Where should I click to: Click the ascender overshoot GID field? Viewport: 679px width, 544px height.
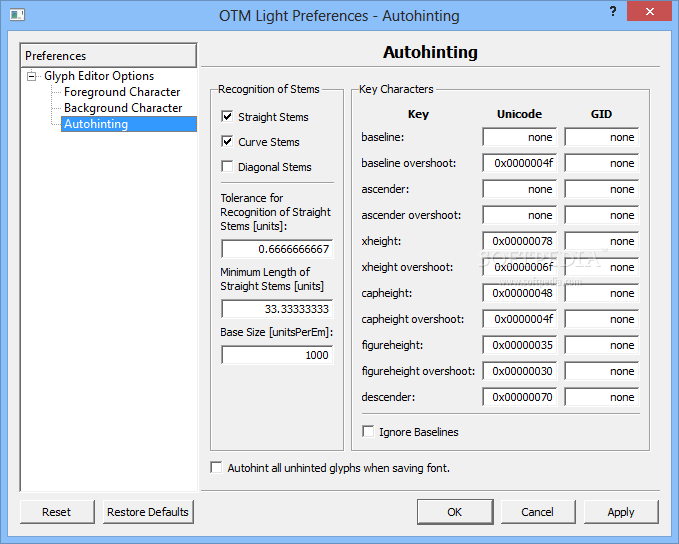tap(601, 215)
